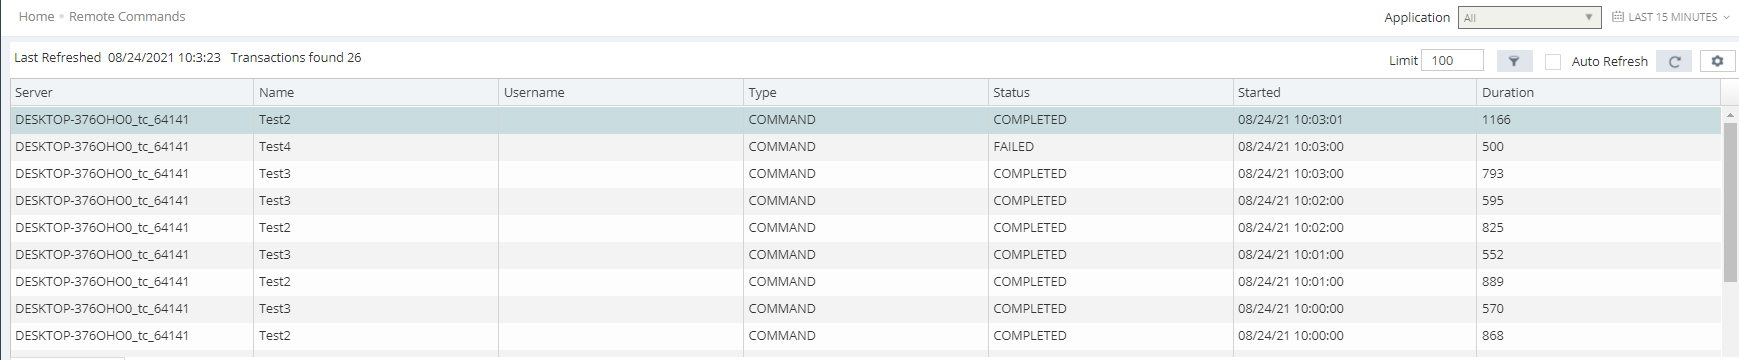Open the Application dropdown

coord(1530,17)
